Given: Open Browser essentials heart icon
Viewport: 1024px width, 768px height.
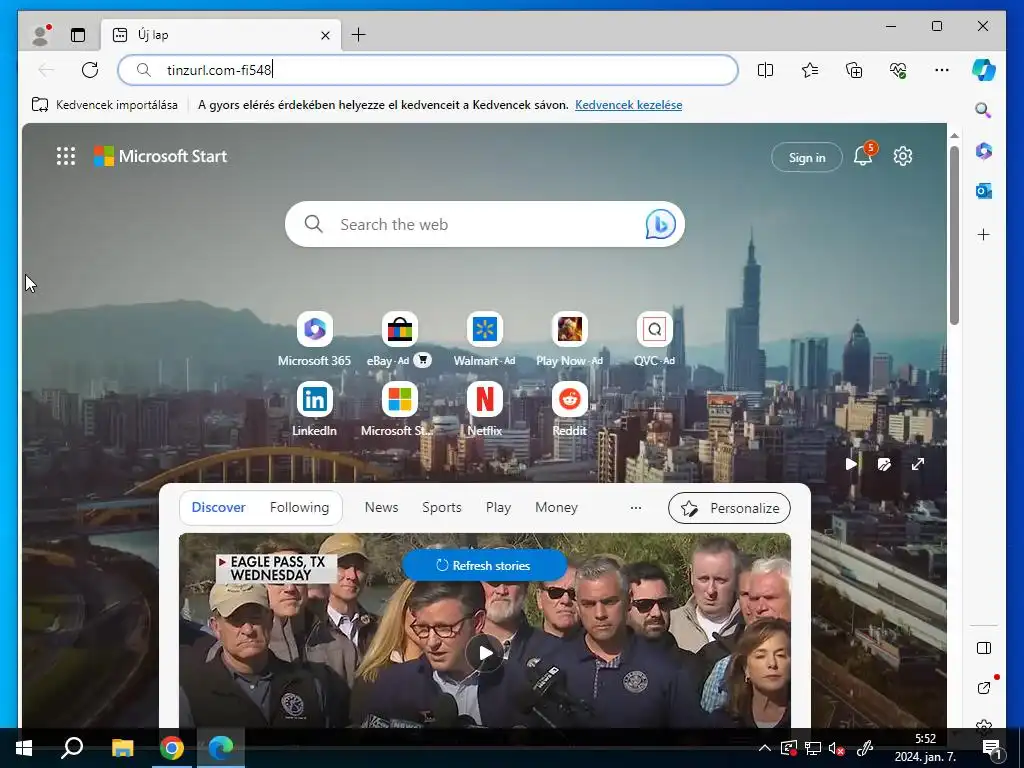Looking at the screenshot, I should [898, 70].
